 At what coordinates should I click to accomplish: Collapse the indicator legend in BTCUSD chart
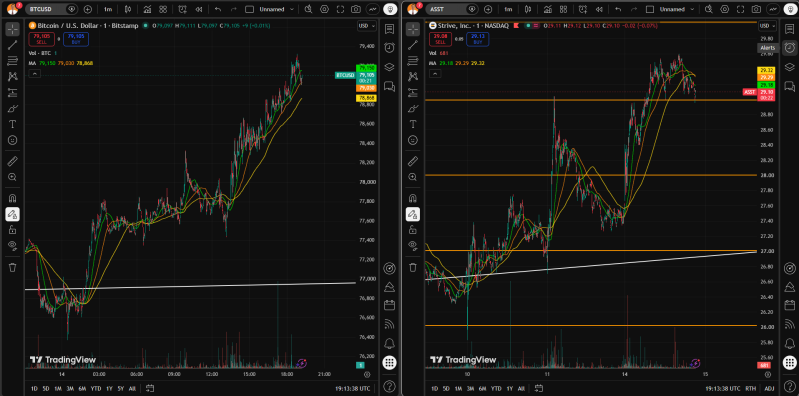[34, 74]
